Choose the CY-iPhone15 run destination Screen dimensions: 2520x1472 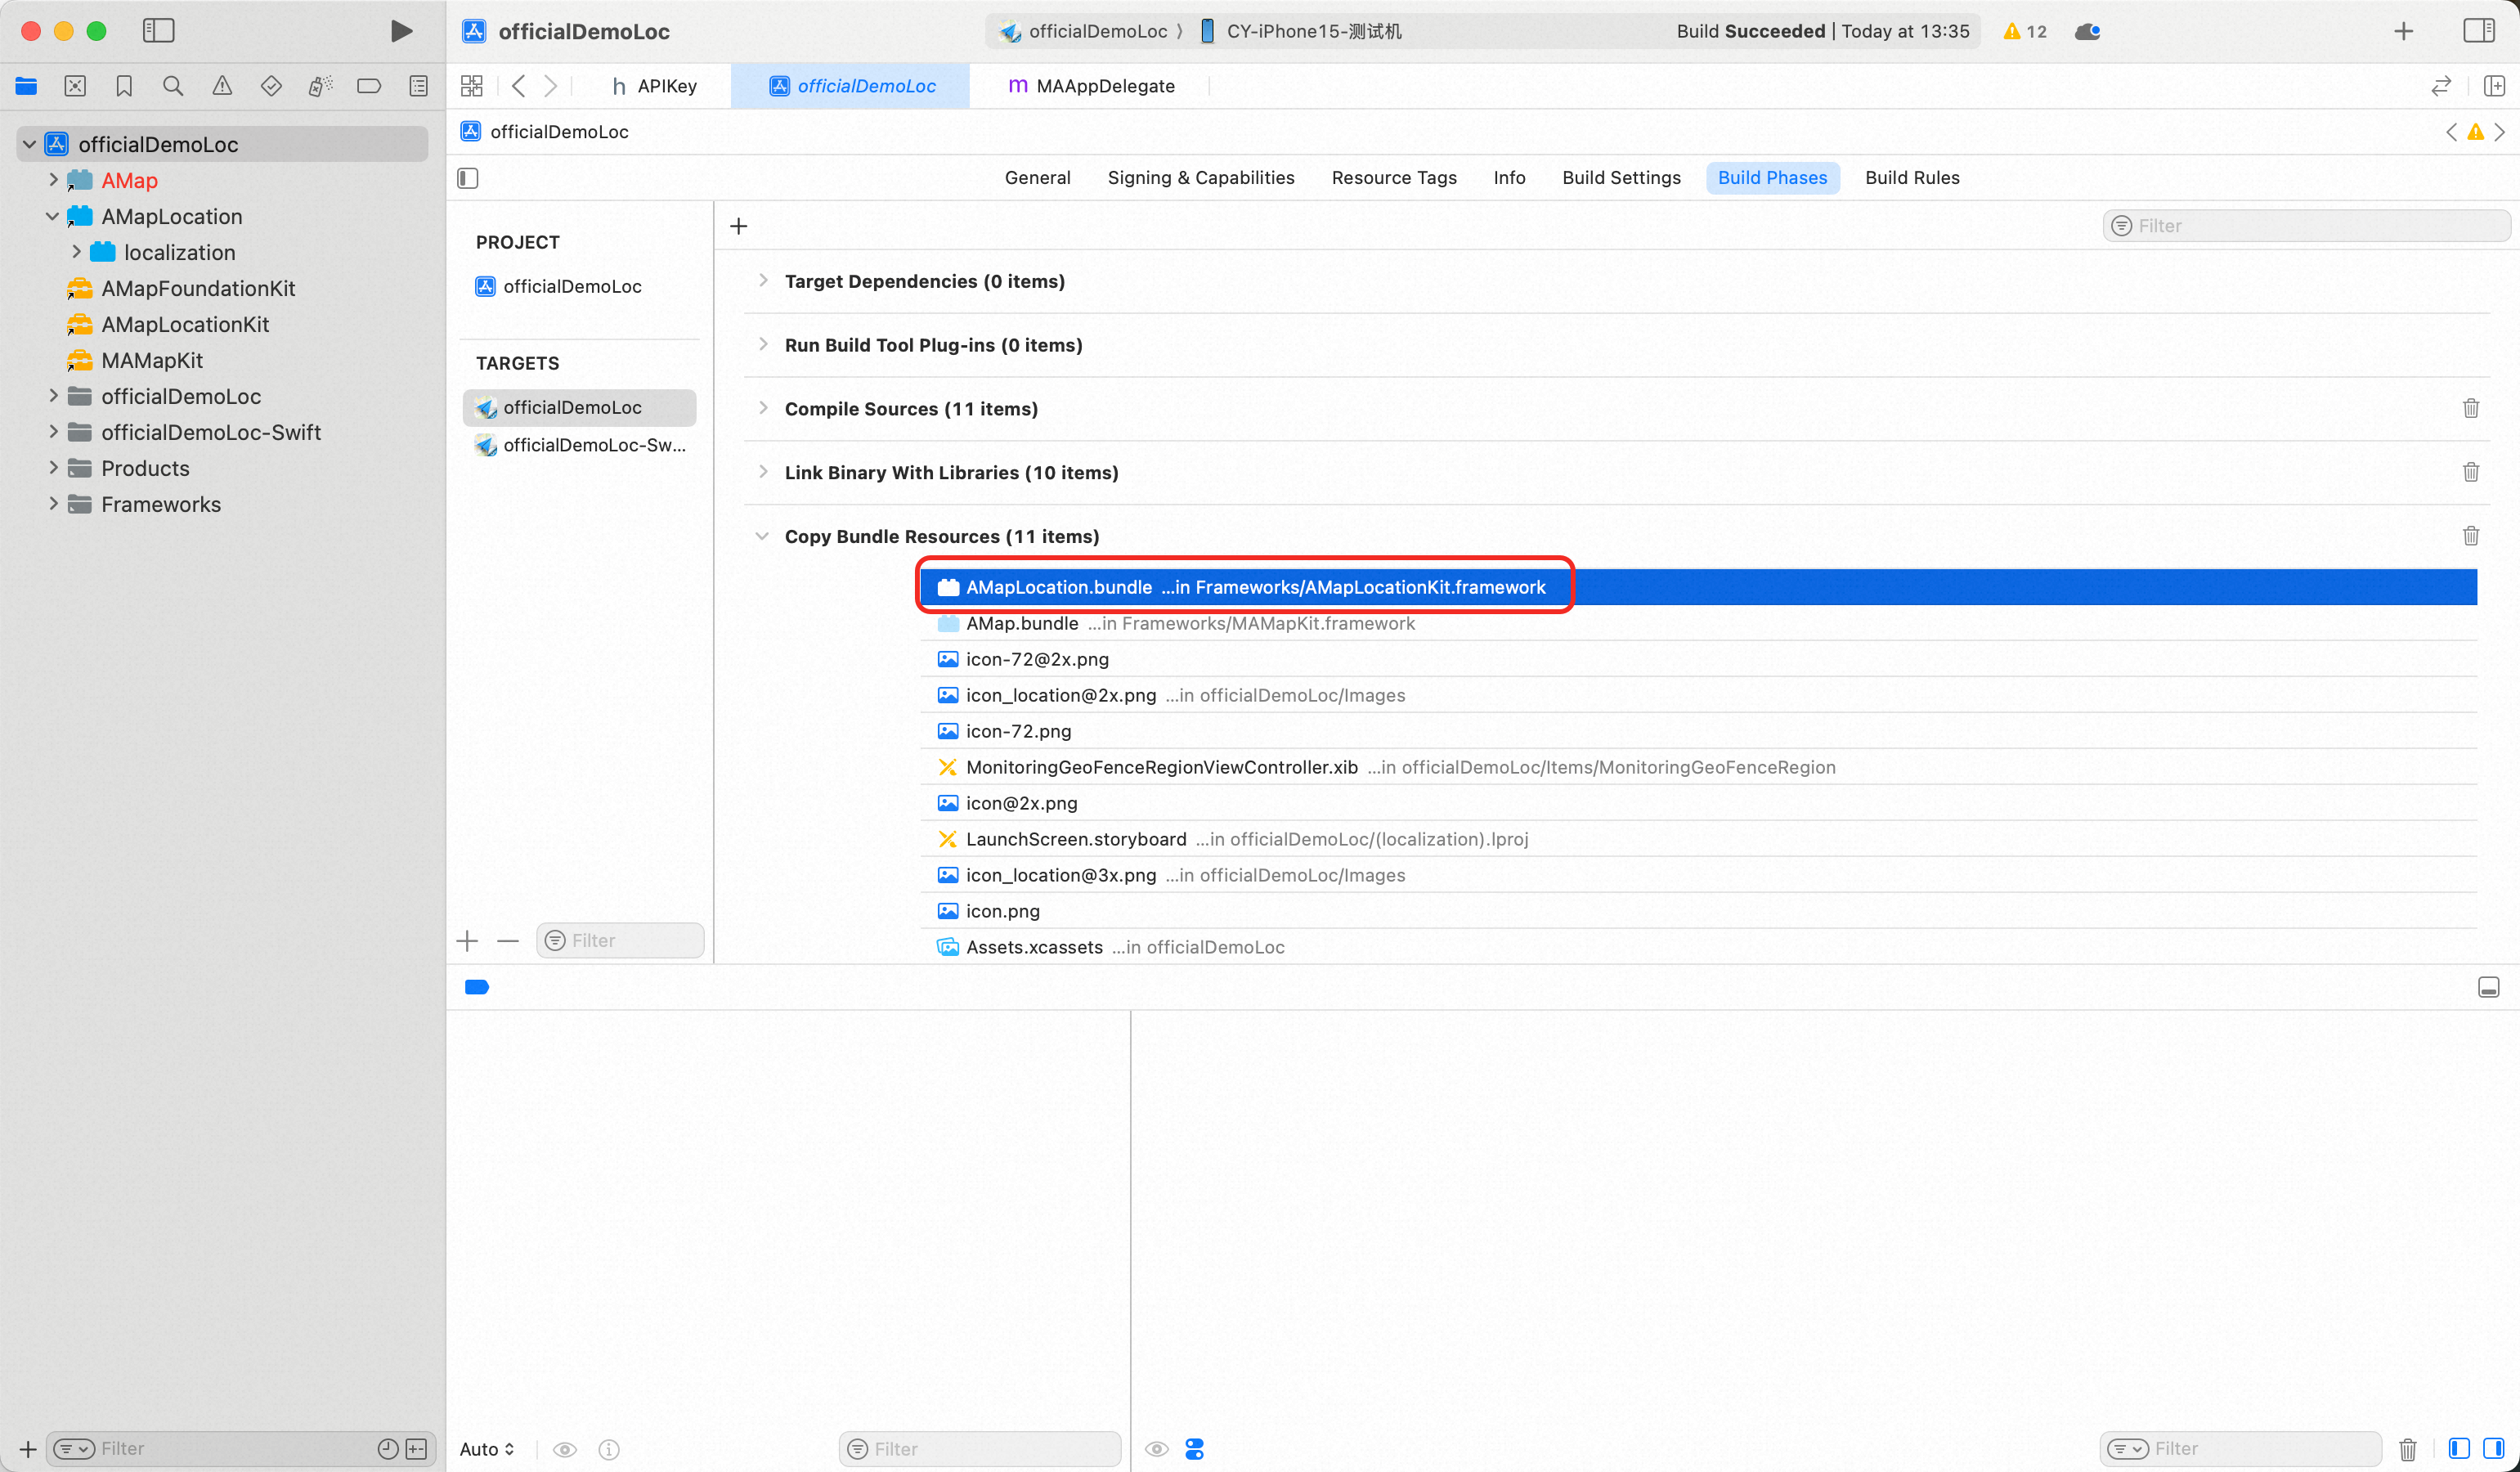[1301, 31]
